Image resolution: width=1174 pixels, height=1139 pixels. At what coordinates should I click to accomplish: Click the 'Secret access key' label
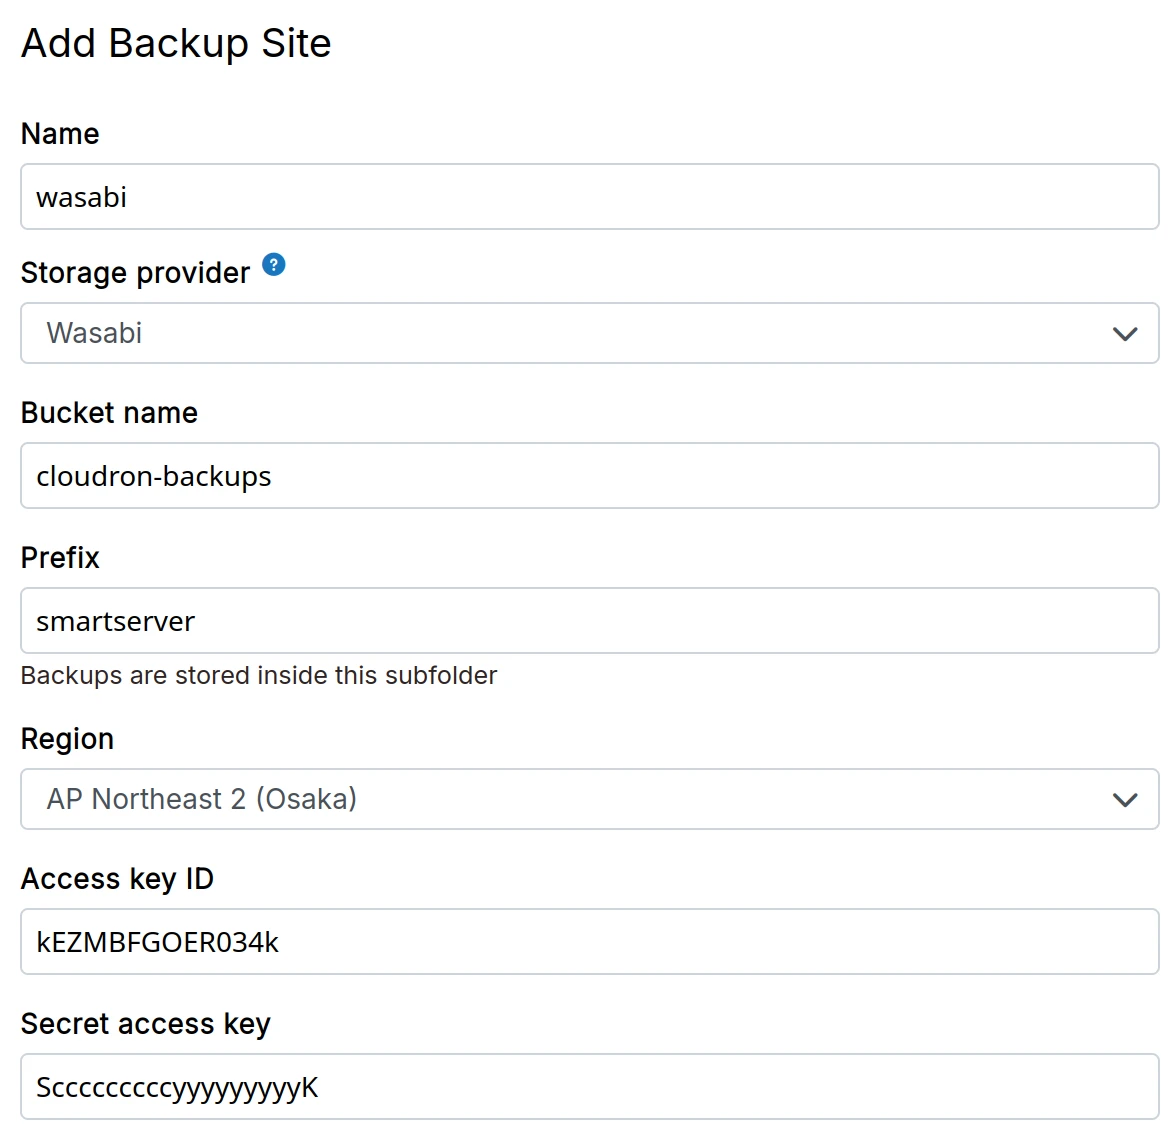tap(145, 1024)
